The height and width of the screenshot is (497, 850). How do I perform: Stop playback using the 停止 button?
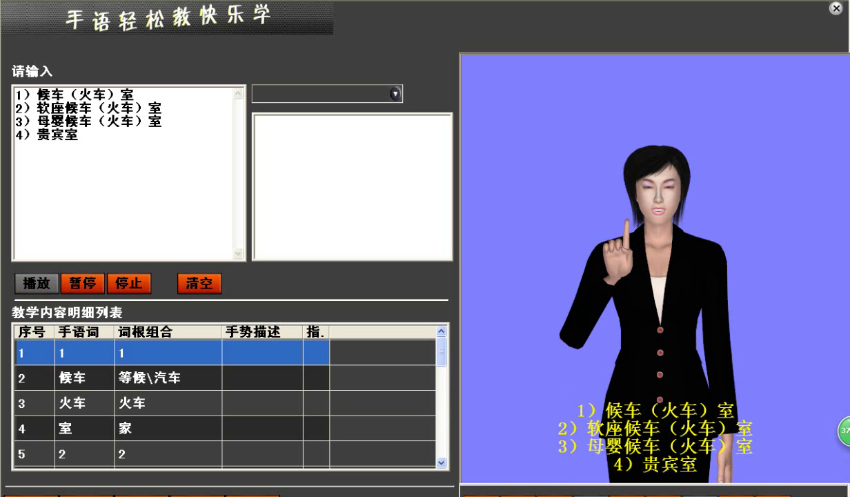(129, 283)
